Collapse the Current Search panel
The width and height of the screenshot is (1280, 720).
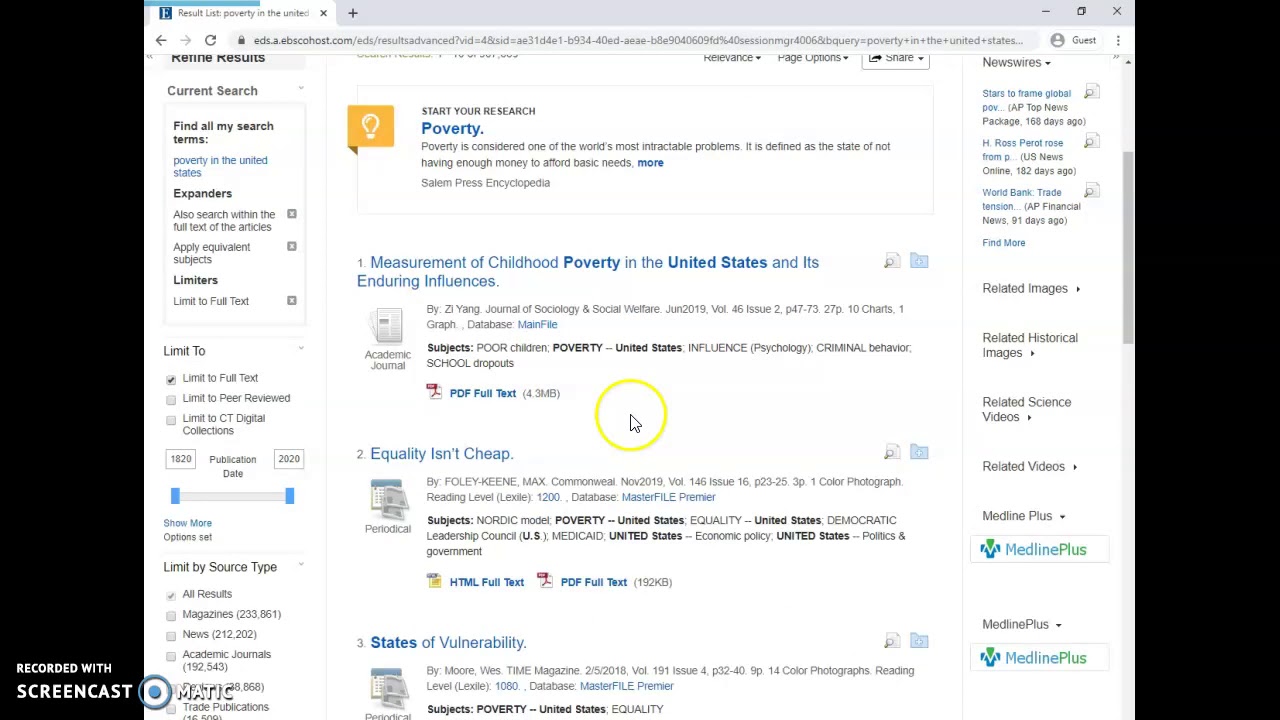[x=300, y=90]
